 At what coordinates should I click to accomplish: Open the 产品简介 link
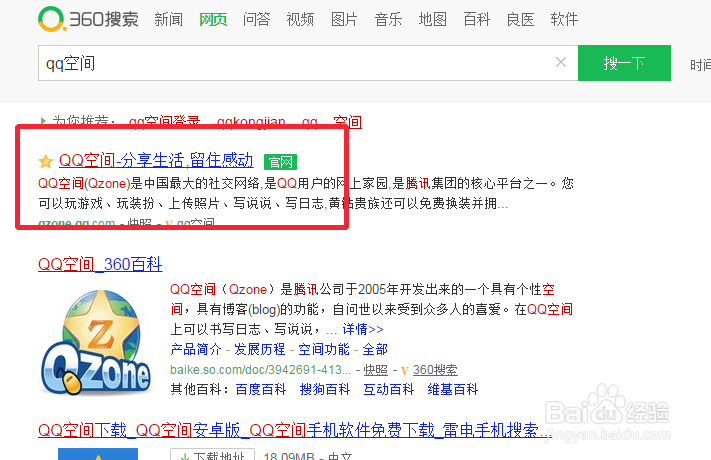tap(196, 349)
